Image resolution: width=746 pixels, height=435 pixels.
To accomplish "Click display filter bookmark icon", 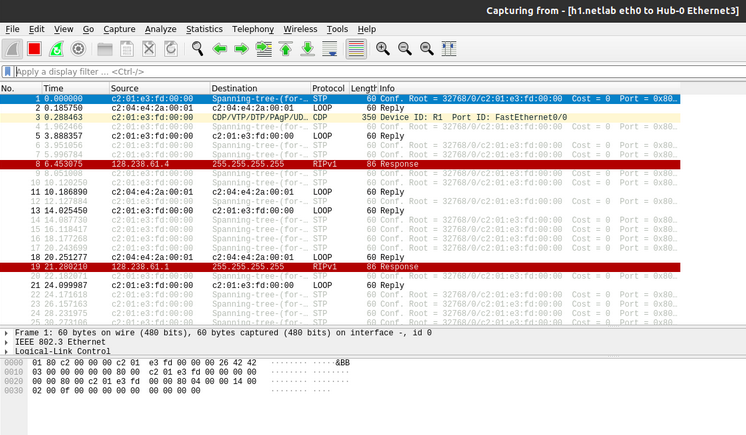I will pyautogui.click(x=8, y=72).
